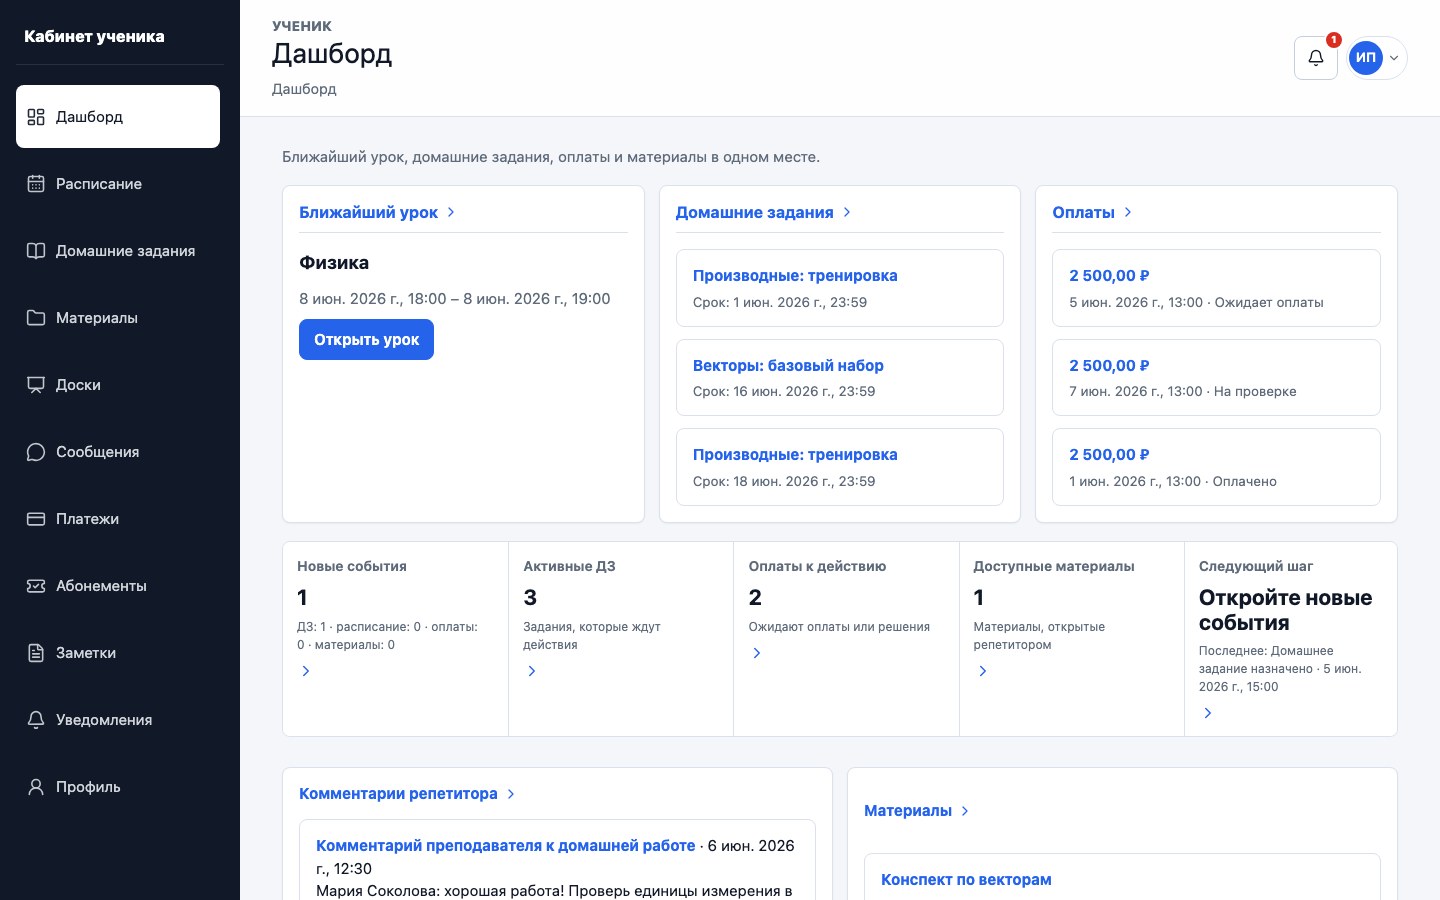Open Расписание in the sidebar menu
Screen dimensions: 1440x900
pos(118,184)
